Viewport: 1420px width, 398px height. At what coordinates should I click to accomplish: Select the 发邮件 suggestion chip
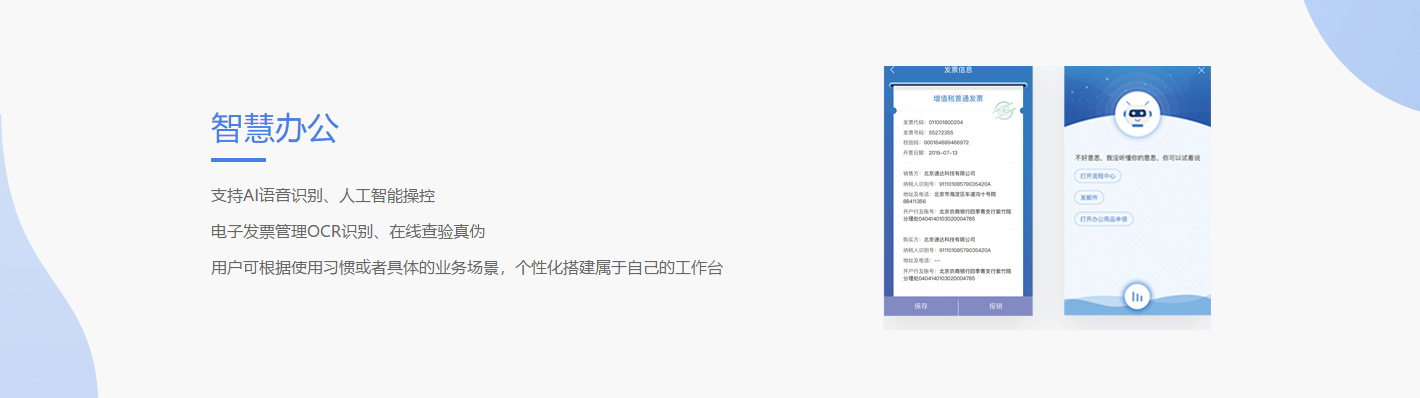[x=1088, y=197]
